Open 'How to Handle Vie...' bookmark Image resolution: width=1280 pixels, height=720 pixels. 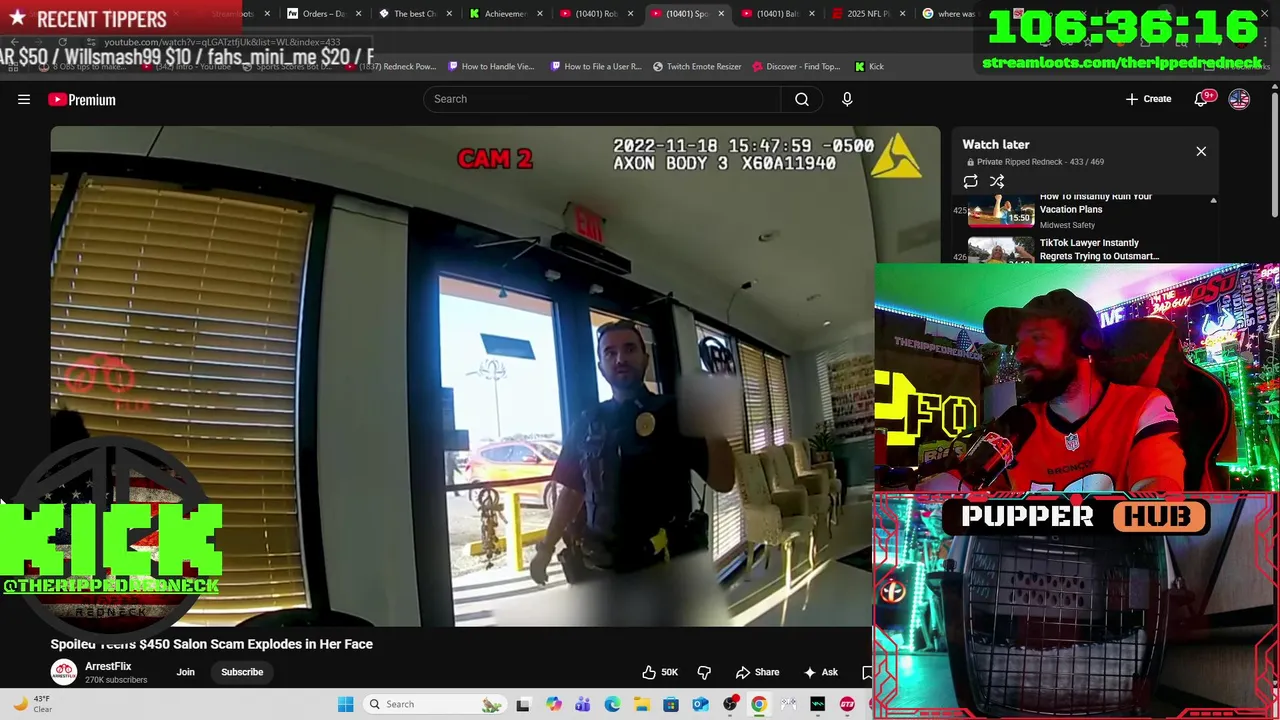pyautogui.click(x=491, y=66)
